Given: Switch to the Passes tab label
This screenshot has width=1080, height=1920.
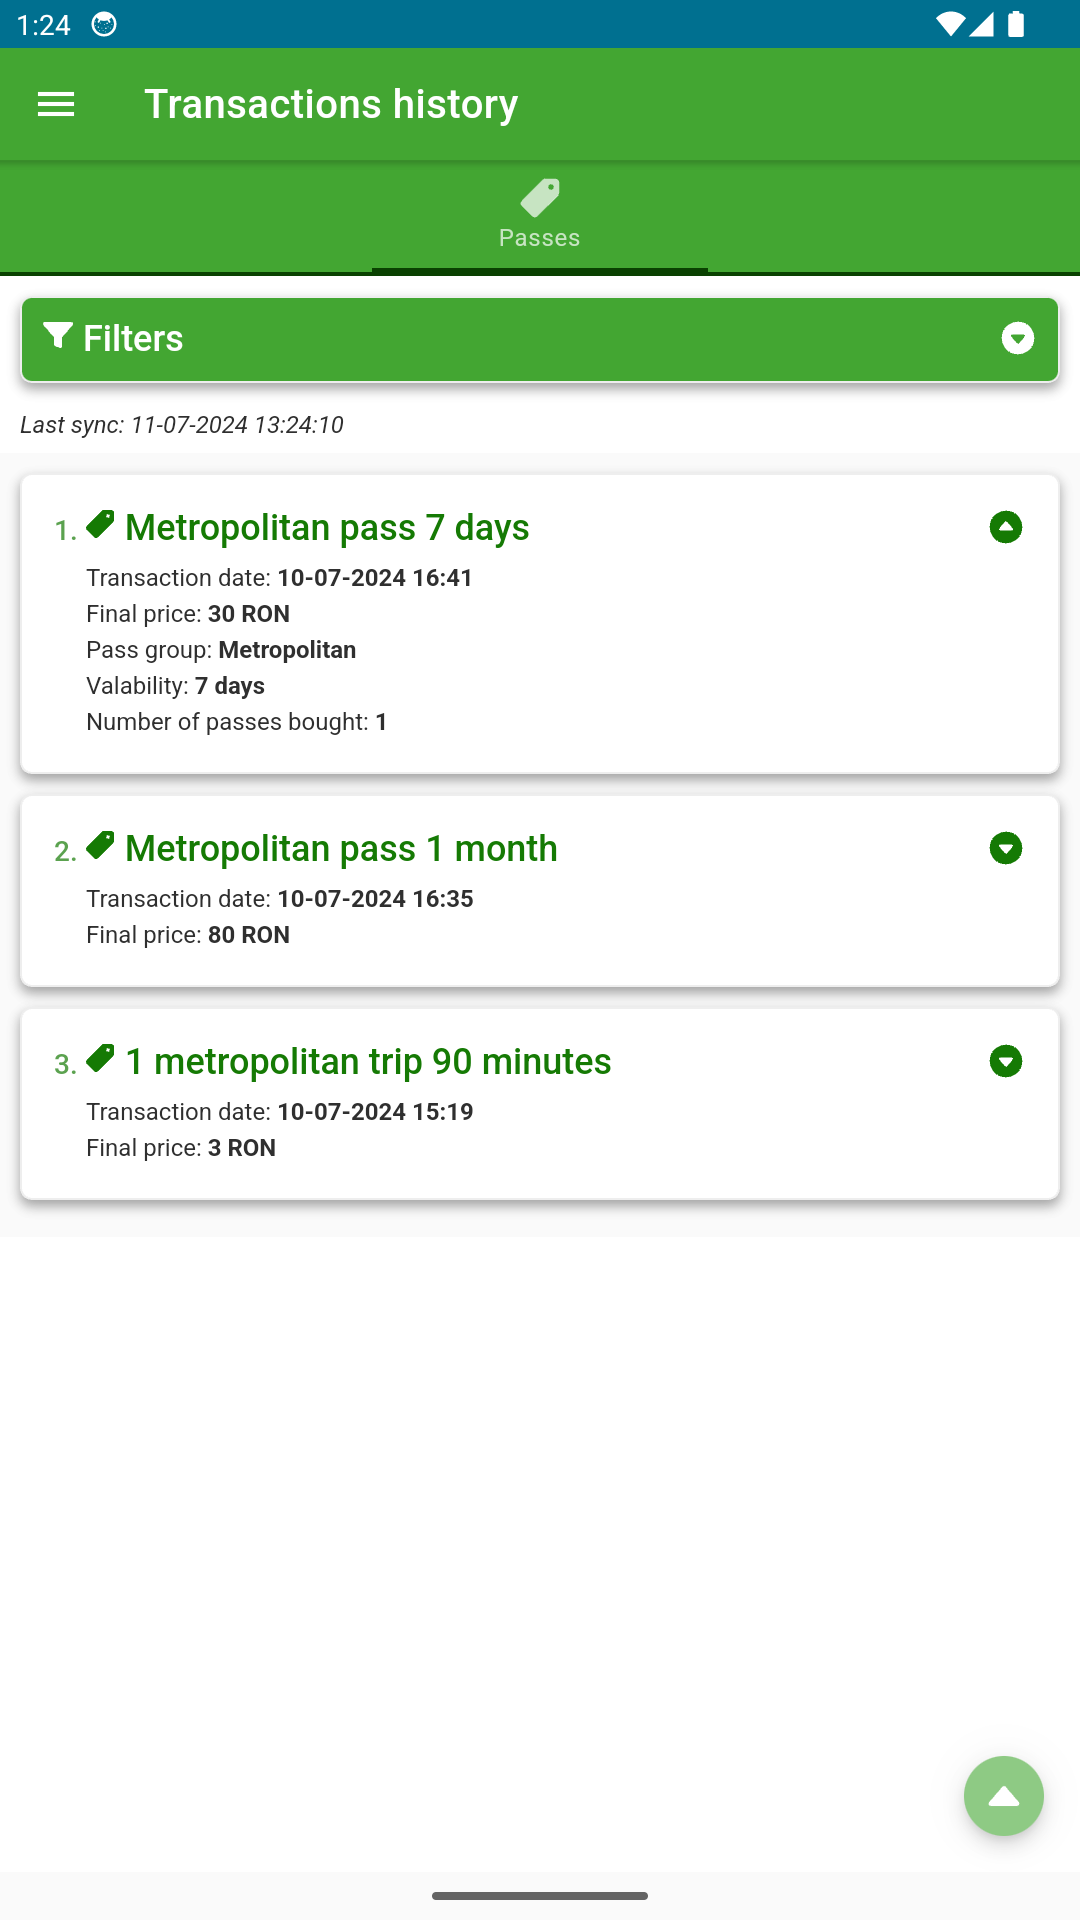Looking at the screenshot, I should (540, 238).
